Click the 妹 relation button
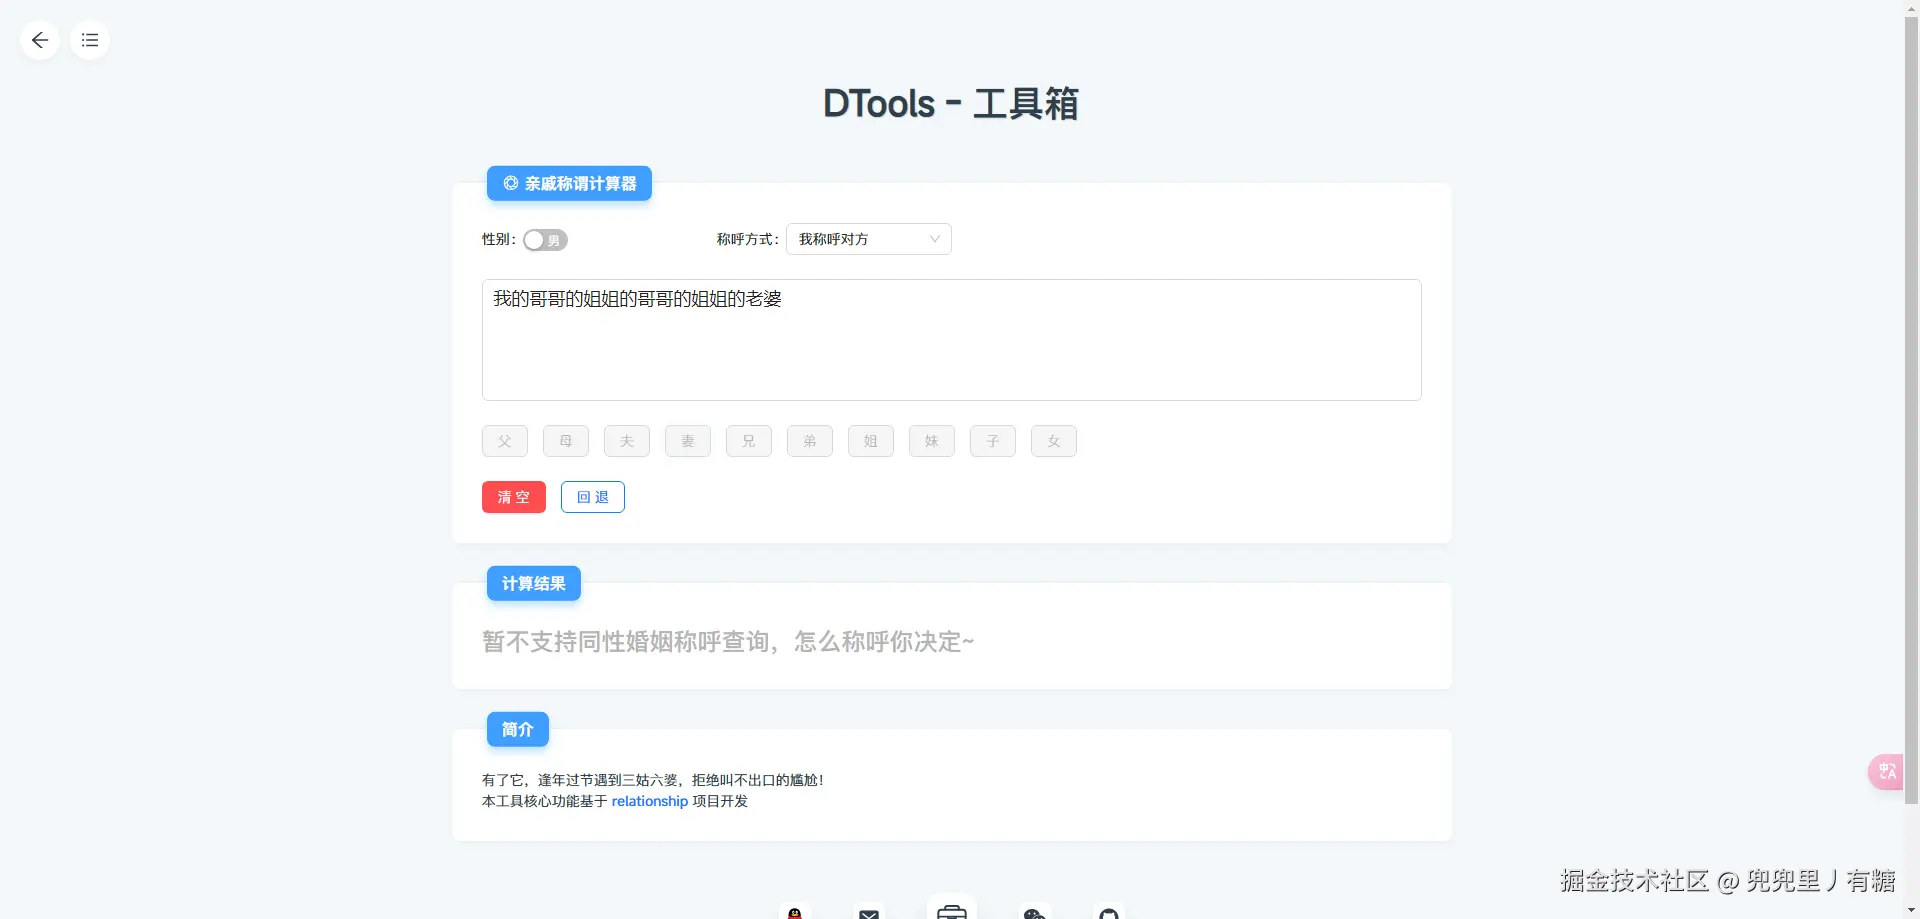The height and width of the screenshot is (919, 1920). click(932, 441)
